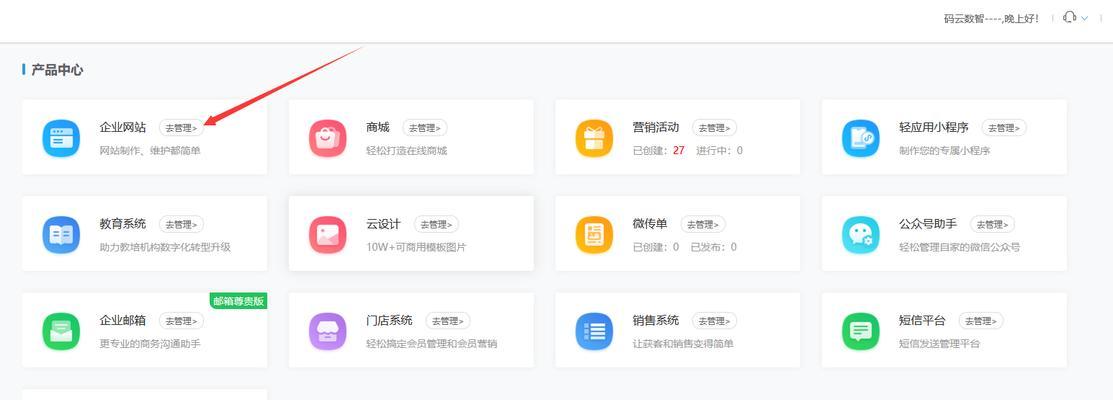Expand the dropdown arrow beside headset icon

[1085, 18]
